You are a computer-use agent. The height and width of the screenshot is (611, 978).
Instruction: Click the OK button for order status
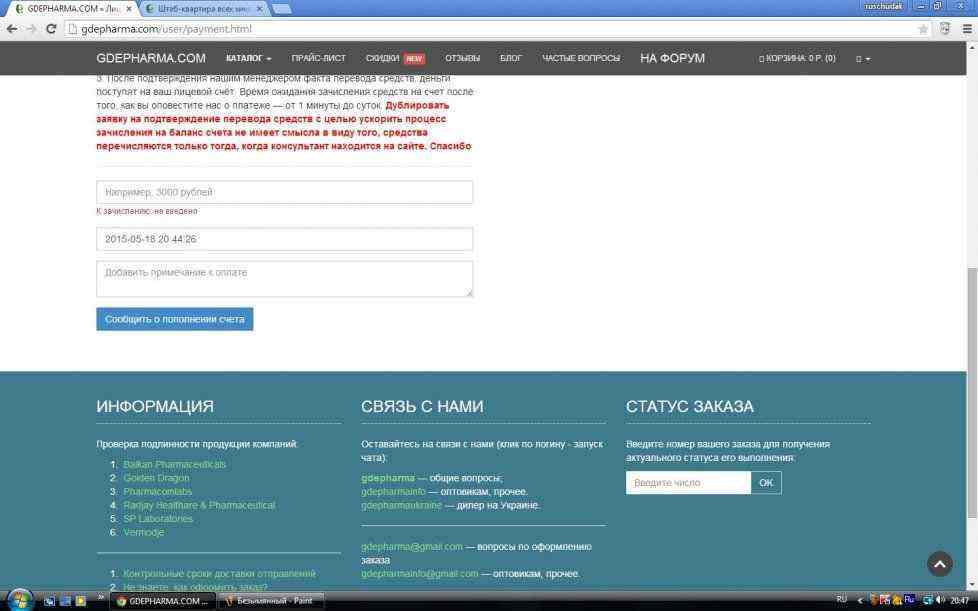click(x=766, y=483)
